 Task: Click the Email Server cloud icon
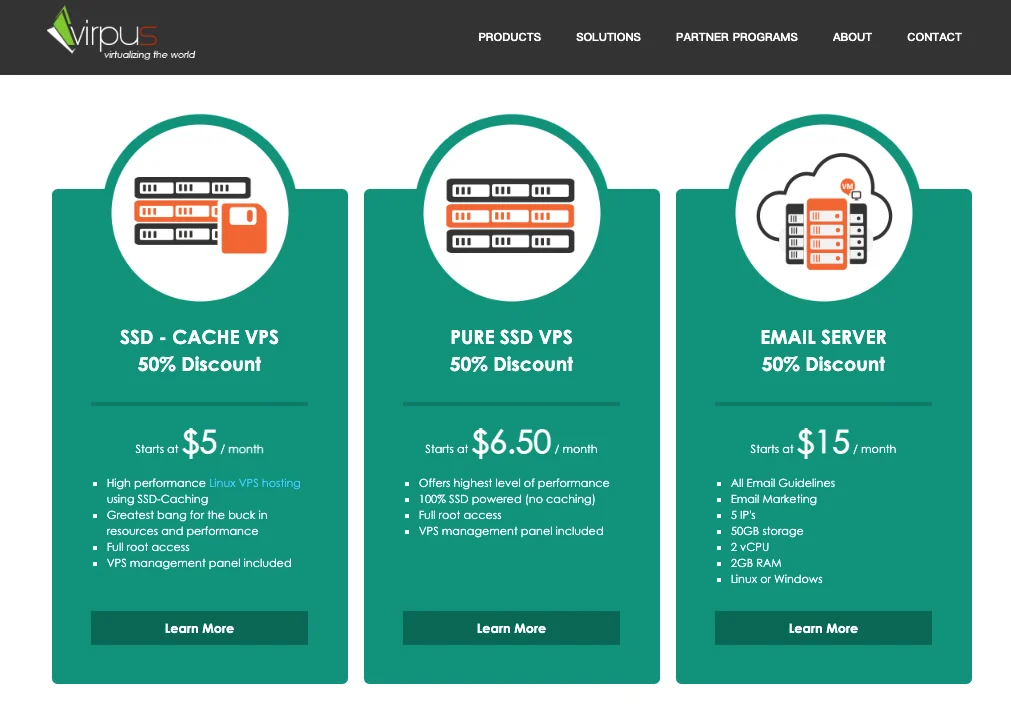pyautogui.click(x=824, y=212)
